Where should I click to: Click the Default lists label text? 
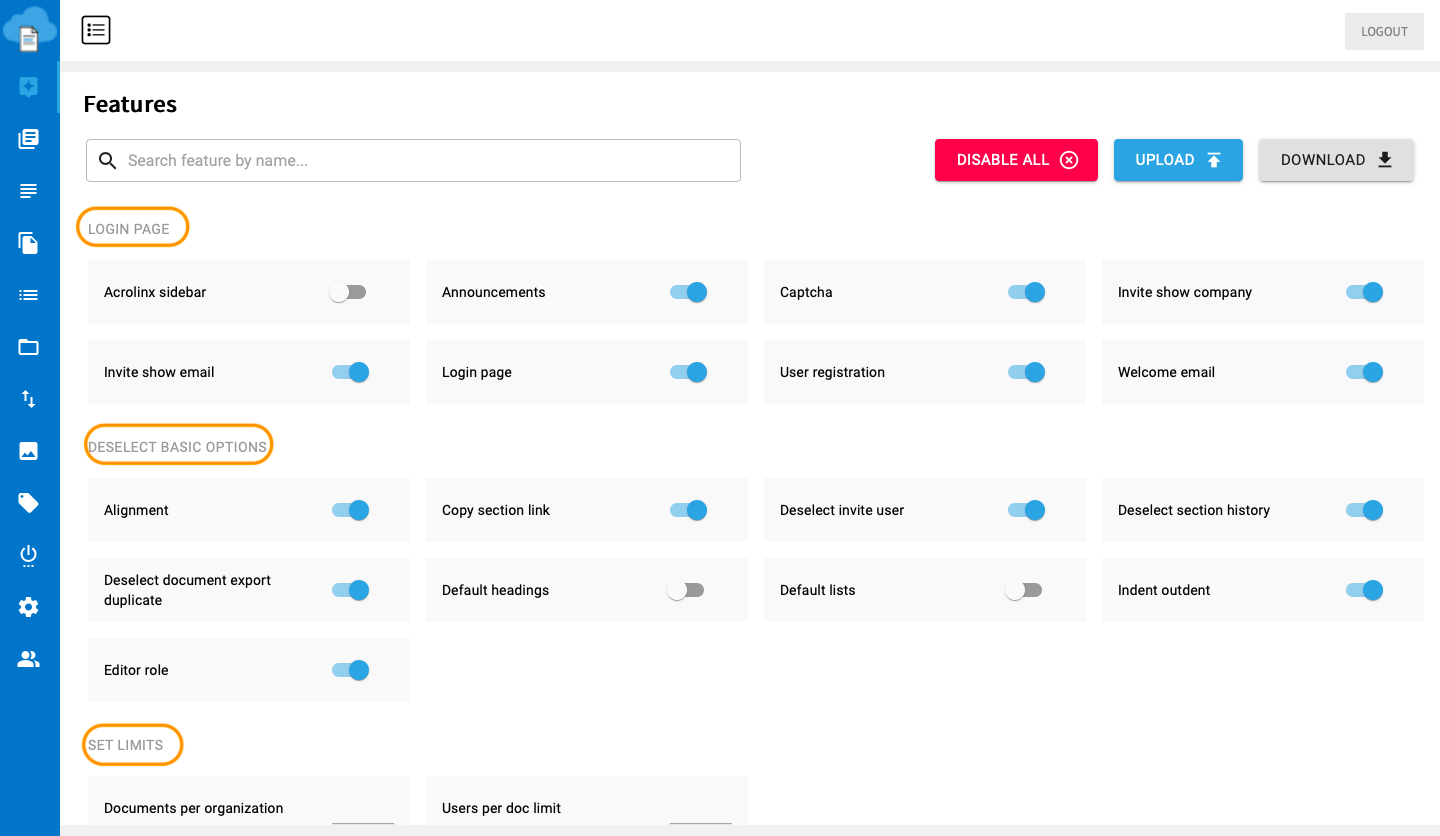(x=818, y=590)
